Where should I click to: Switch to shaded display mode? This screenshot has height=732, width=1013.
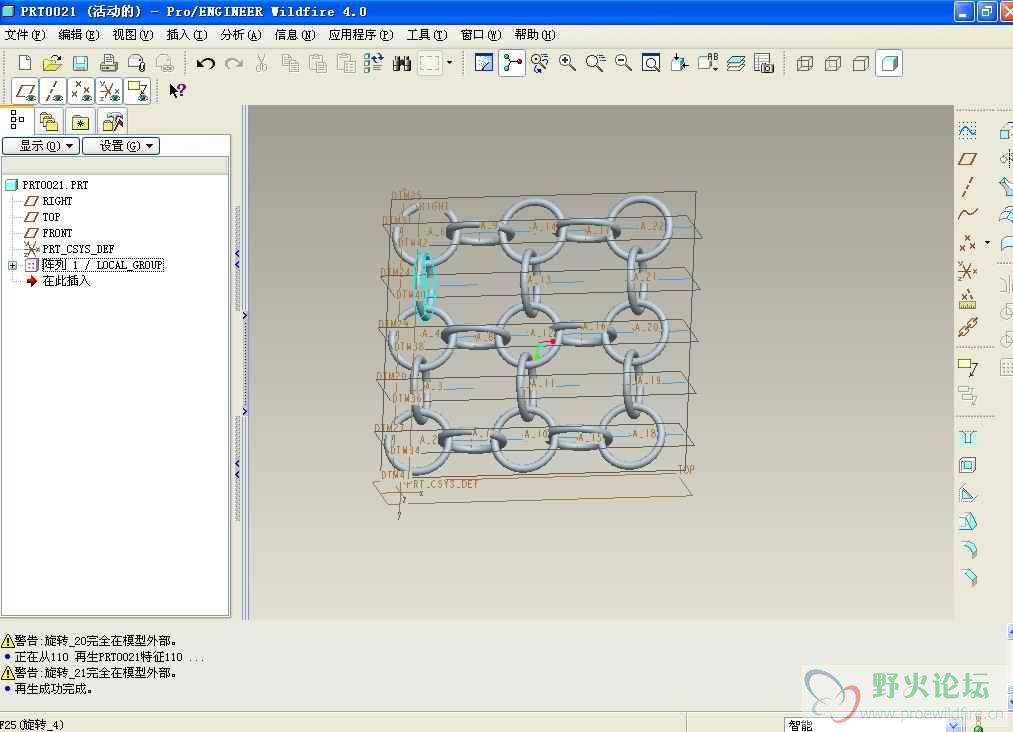tap(889, 63)
